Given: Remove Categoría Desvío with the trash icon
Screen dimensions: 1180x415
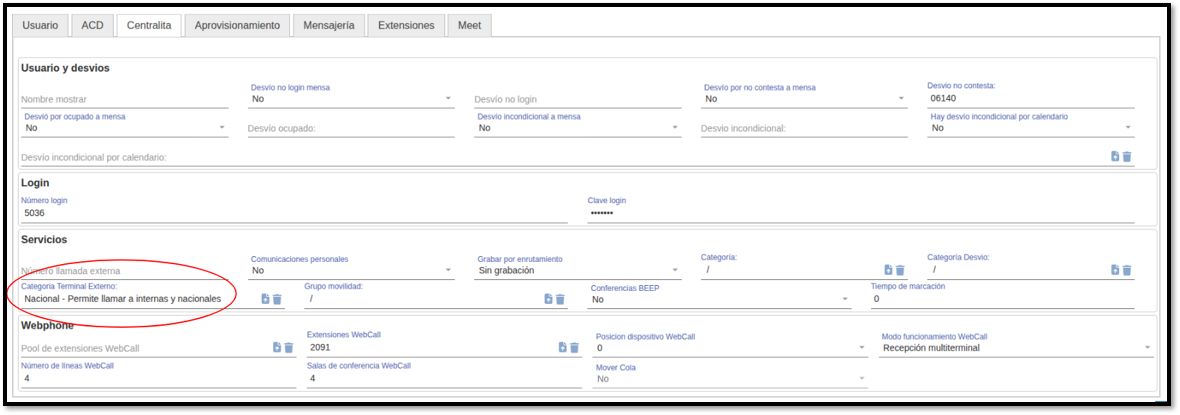Looking at the screenshot, I should 1127,270.
